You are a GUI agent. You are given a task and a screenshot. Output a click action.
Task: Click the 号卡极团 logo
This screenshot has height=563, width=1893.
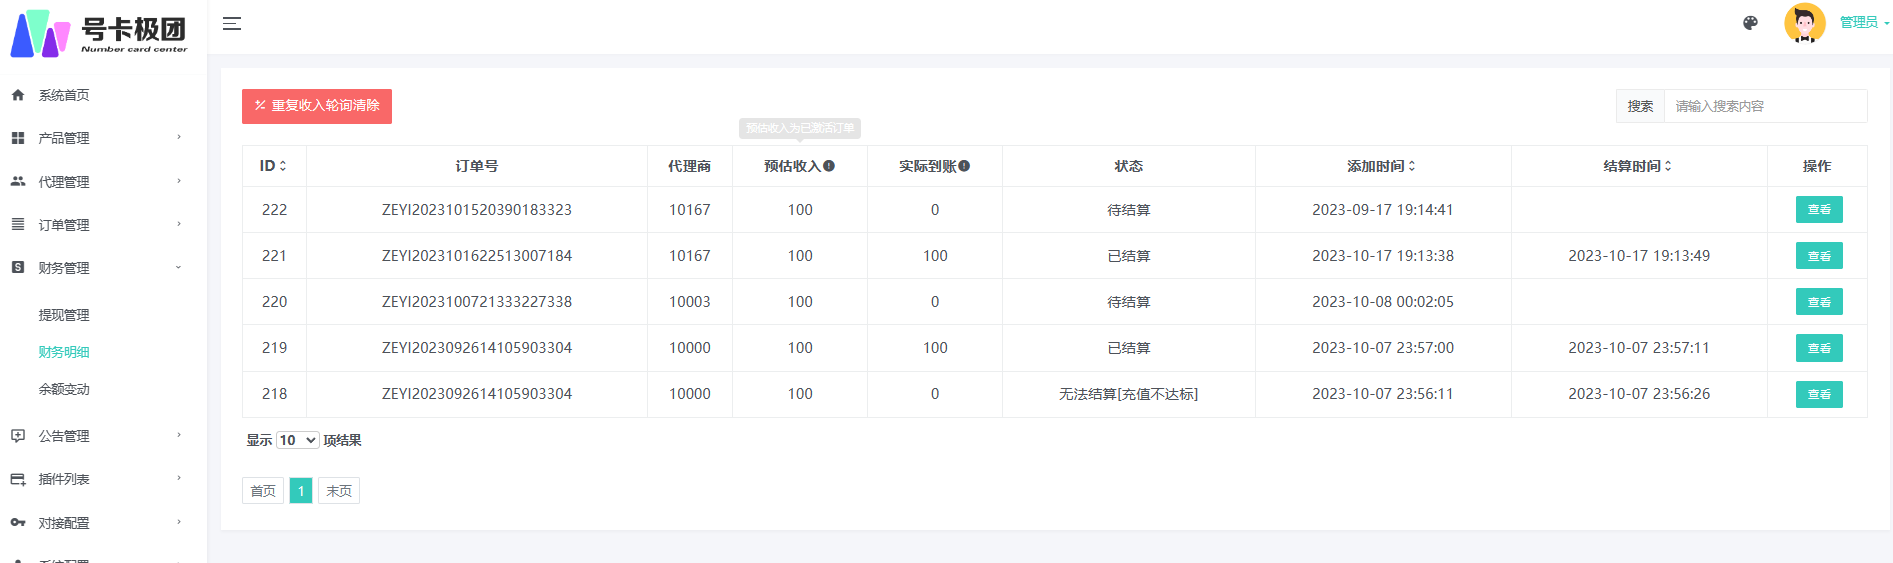(x=99, y=33)
